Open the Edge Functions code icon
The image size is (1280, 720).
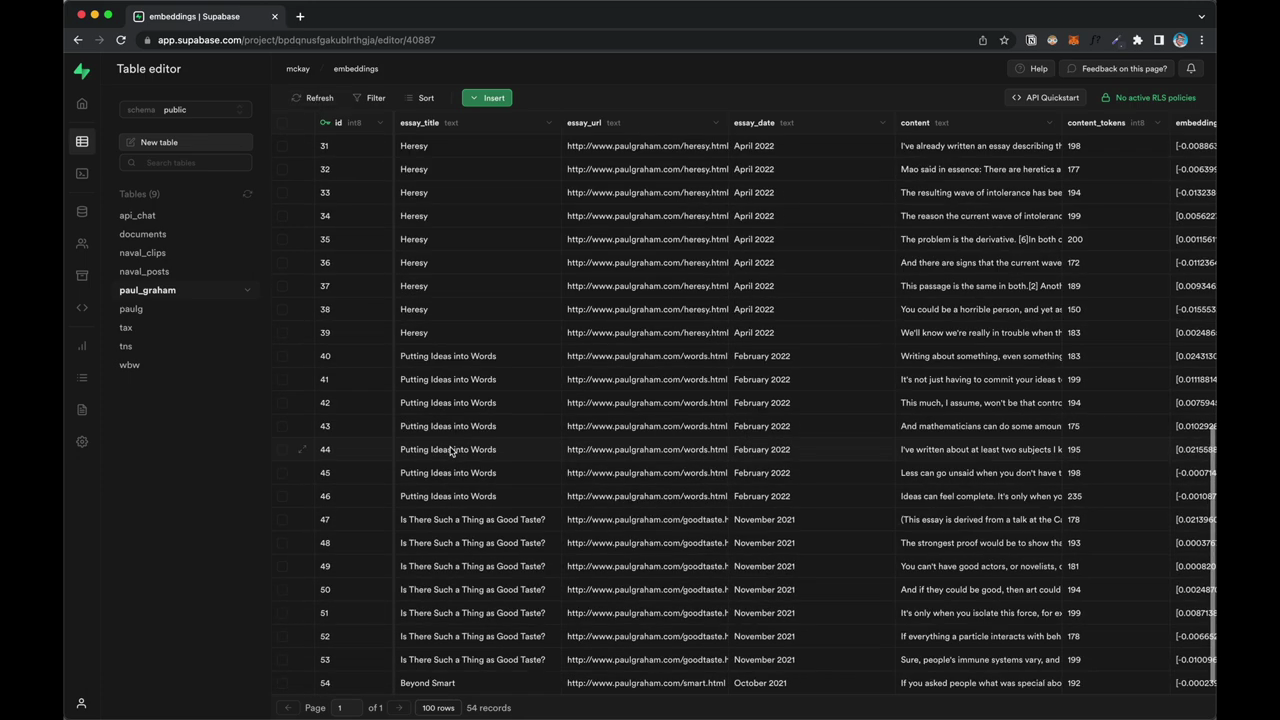click(x=82, y=307)
